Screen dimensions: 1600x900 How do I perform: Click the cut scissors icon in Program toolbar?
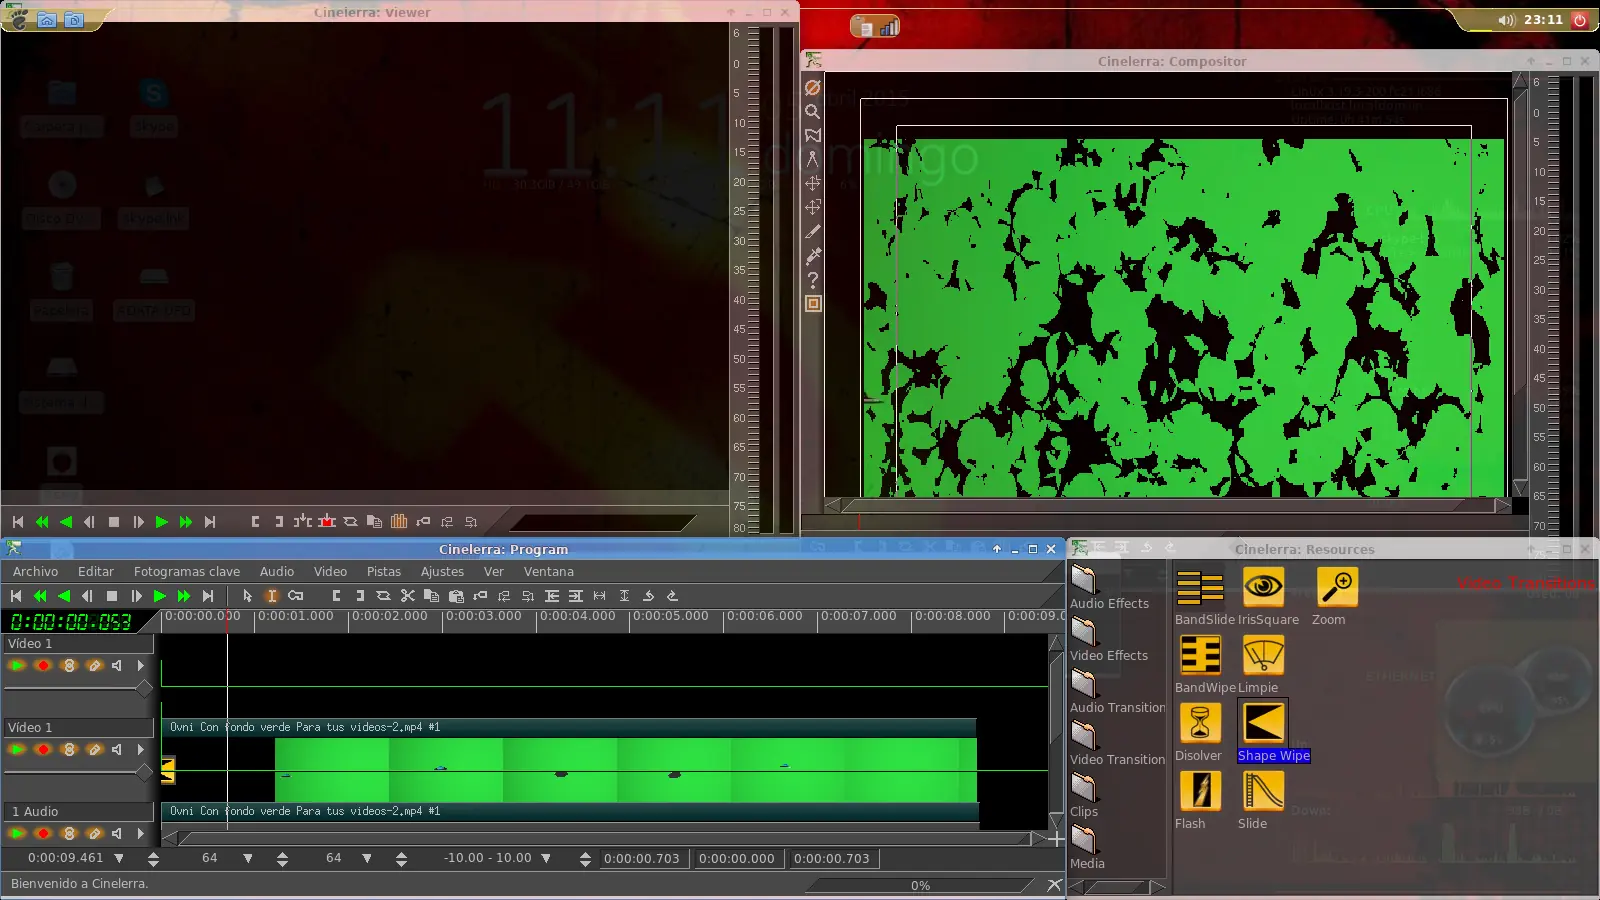(407, 596)
